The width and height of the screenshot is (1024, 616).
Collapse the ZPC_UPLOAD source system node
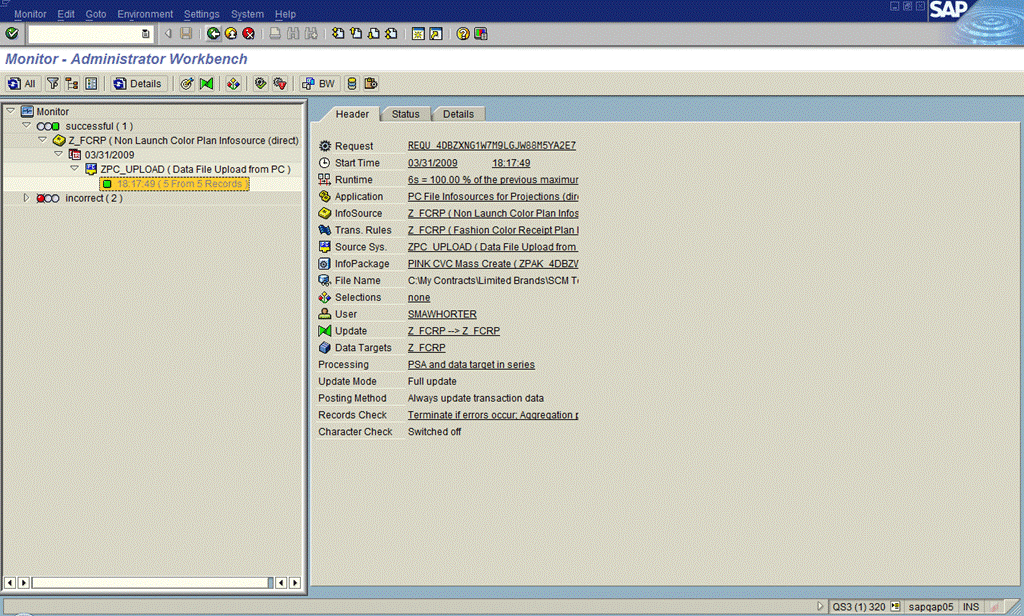coord(74,169)
